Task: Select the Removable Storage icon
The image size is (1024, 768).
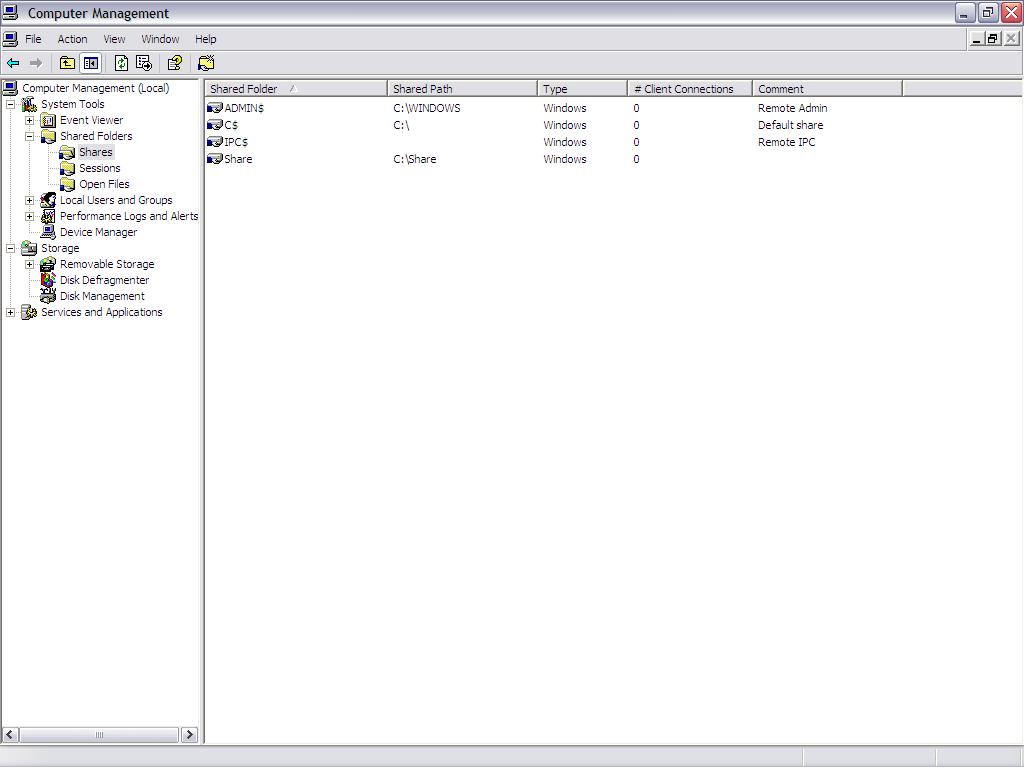Action: coord(48,264)
